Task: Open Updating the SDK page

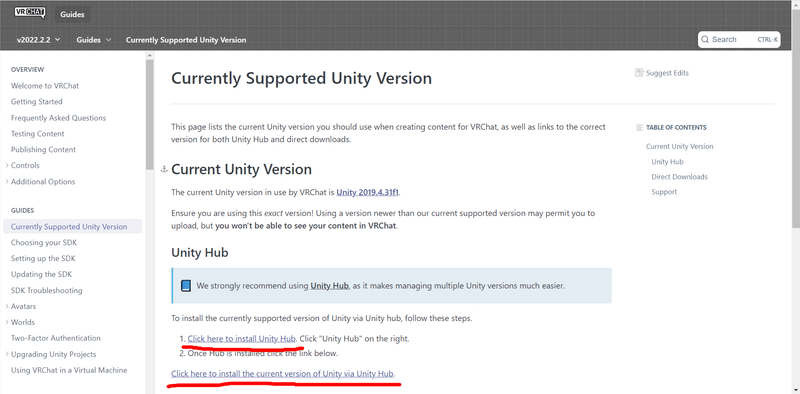Action: [41, 274]
